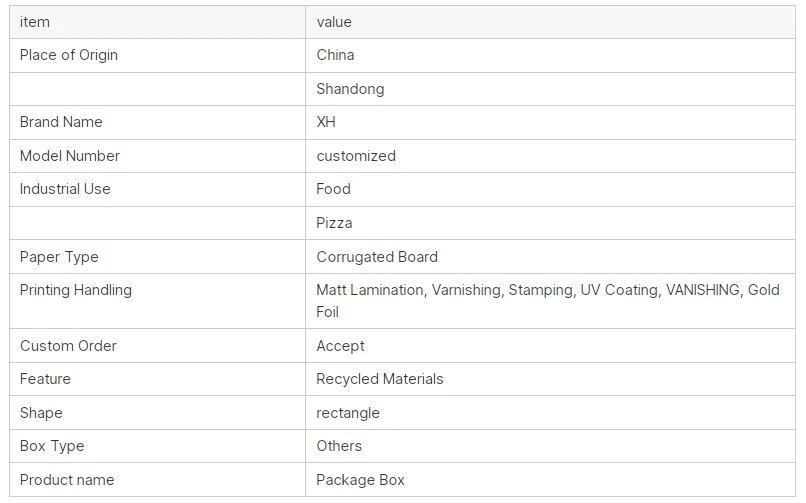Select the 'Place of Origin' label cell

click(x=157, y=55)
